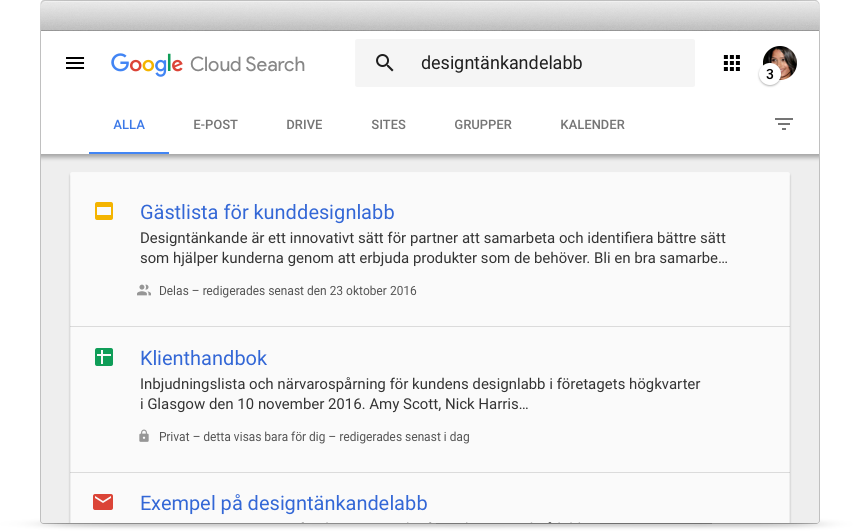The height and width of the screenshot is (532, 860).
Task: Click the yellow Slides file icon
Action: click(x=104, y=211)
